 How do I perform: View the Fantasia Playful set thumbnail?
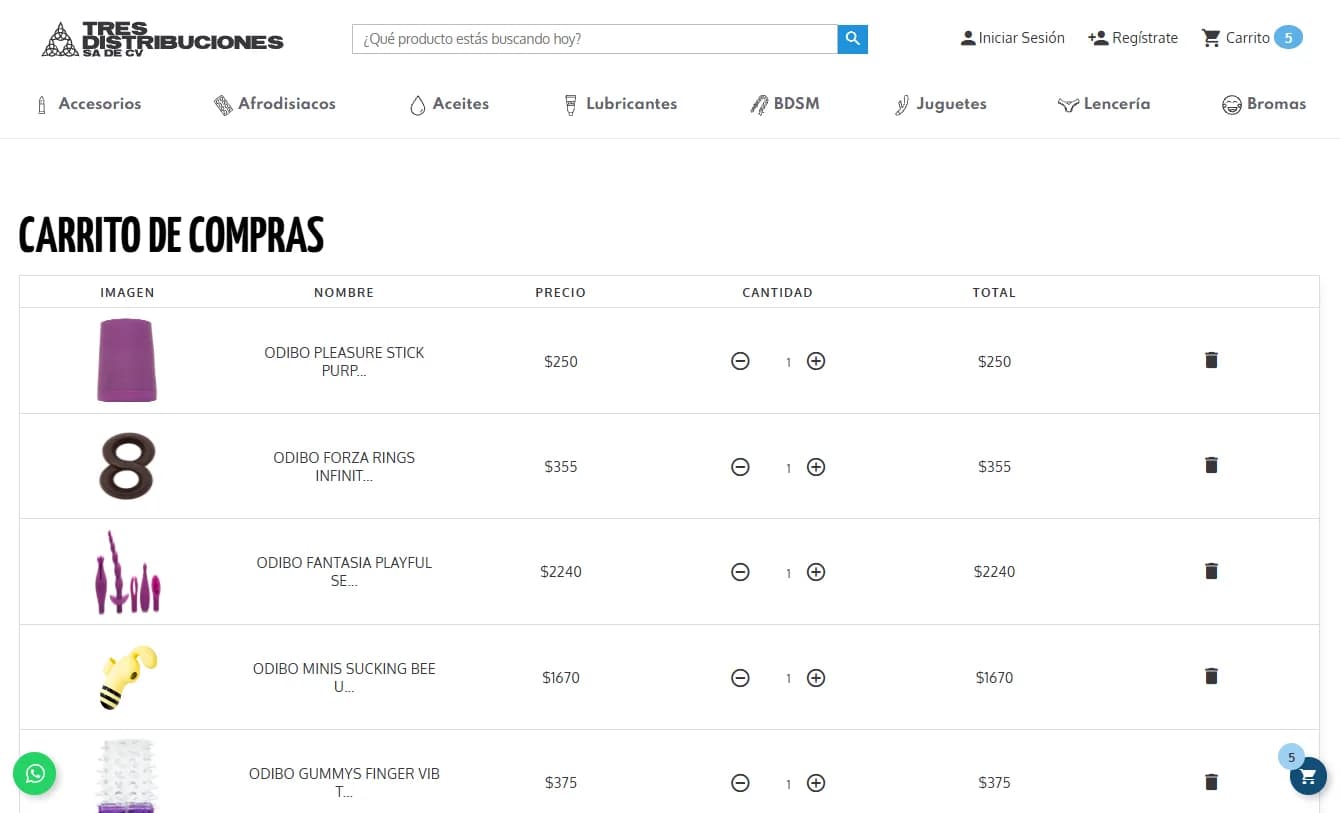(127, 572)
